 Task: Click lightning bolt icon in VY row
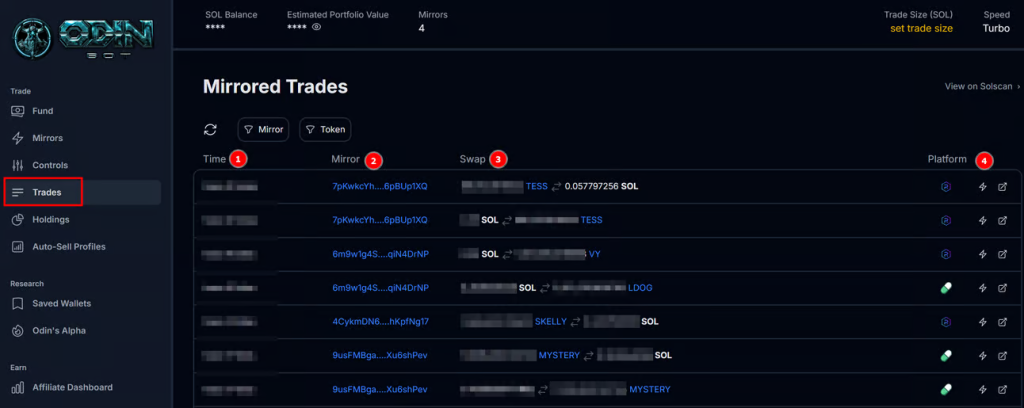[x=982, y=254]
